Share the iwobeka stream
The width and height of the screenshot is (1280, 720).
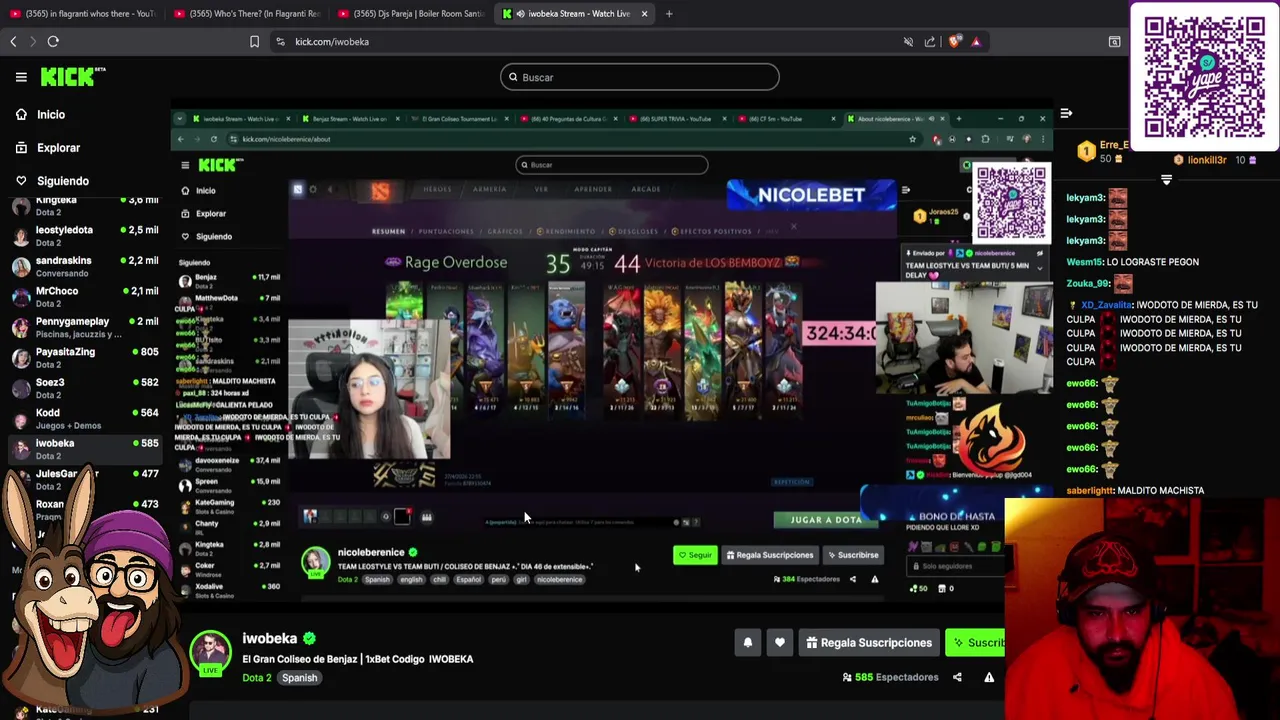tap(957, 677)
